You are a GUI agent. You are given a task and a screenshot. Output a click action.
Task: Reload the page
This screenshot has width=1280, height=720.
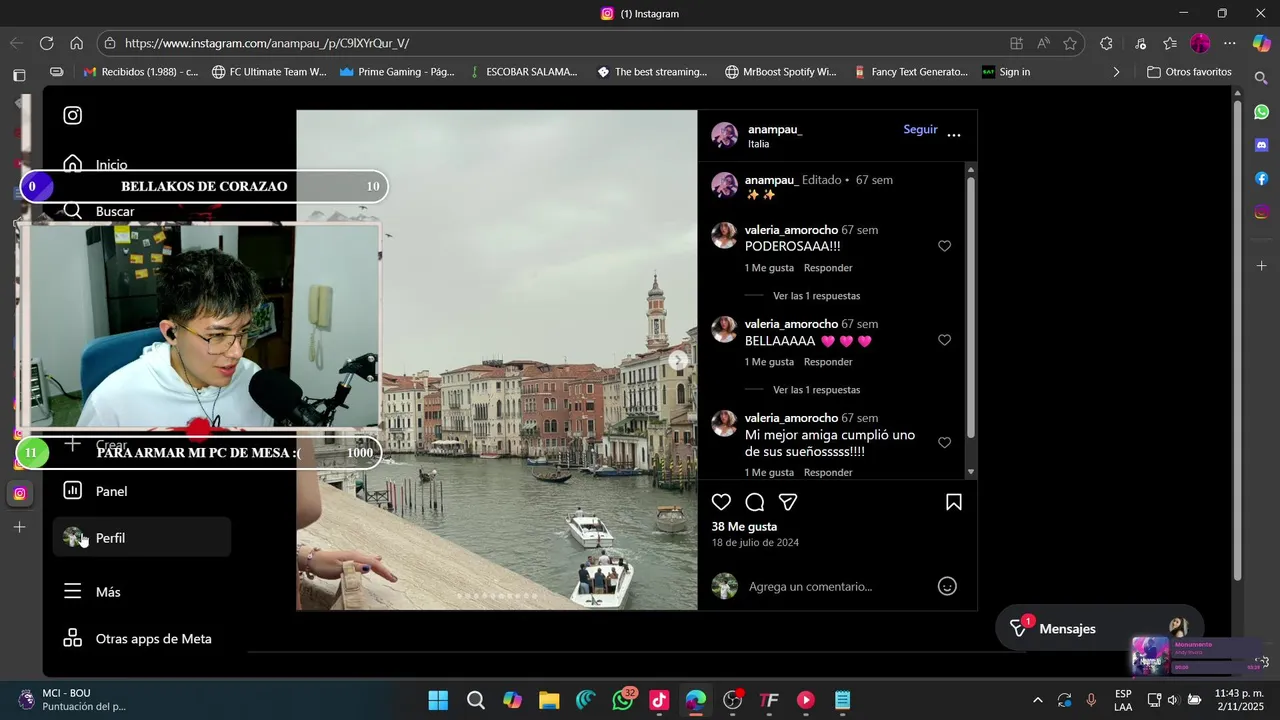pos(46,43)
